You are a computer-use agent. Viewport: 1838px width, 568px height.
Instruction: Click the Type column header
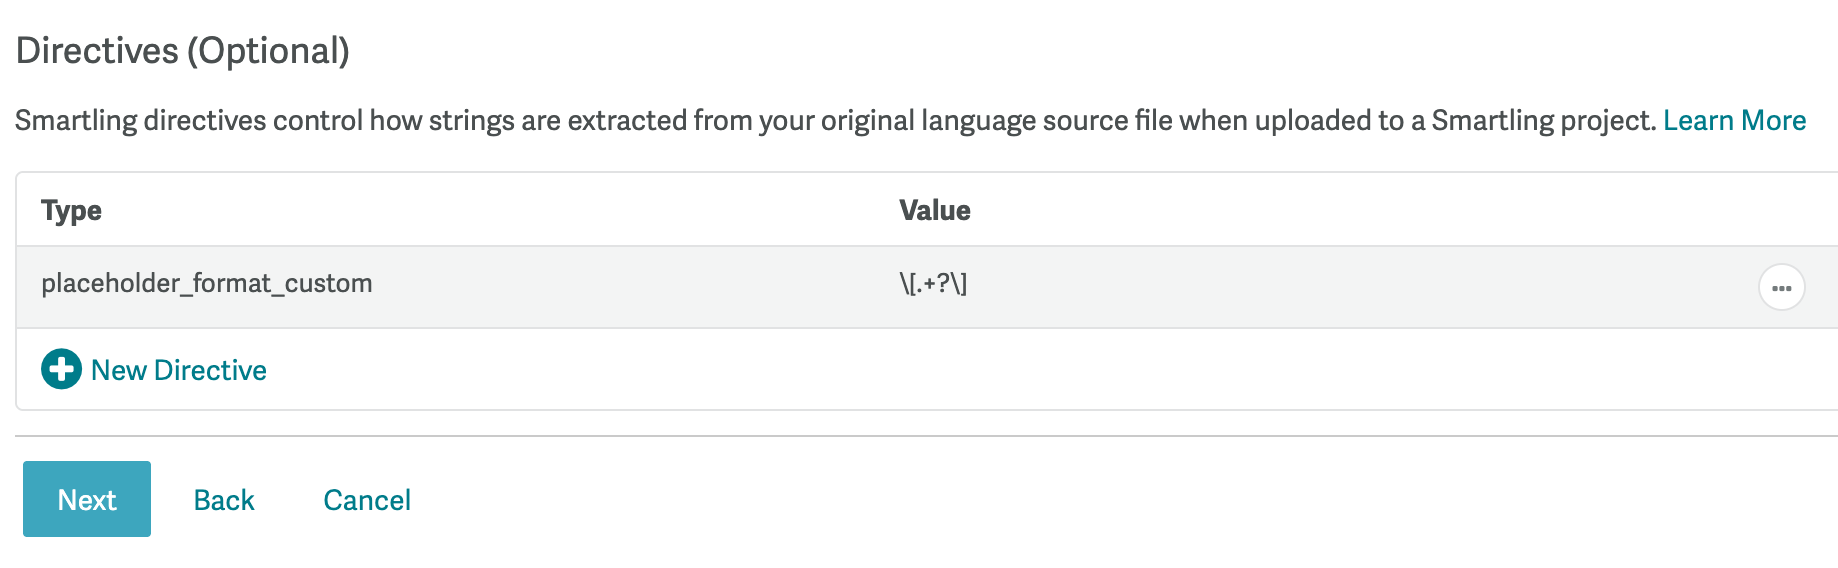(x=71, y=211)
